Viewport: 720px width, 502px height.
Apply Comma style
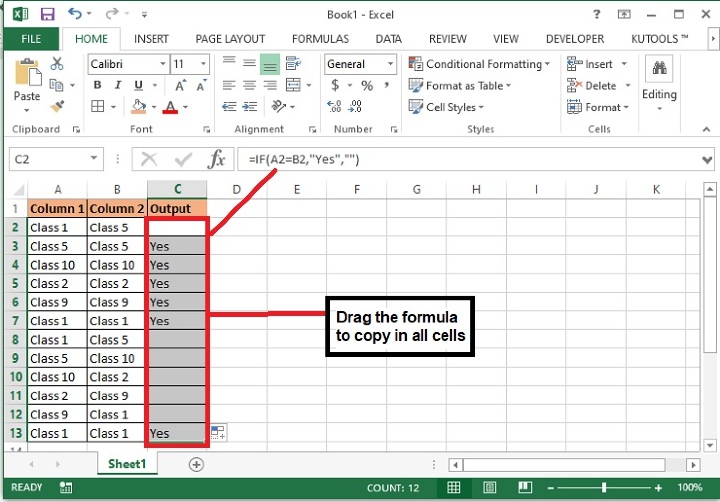point(387,85)
